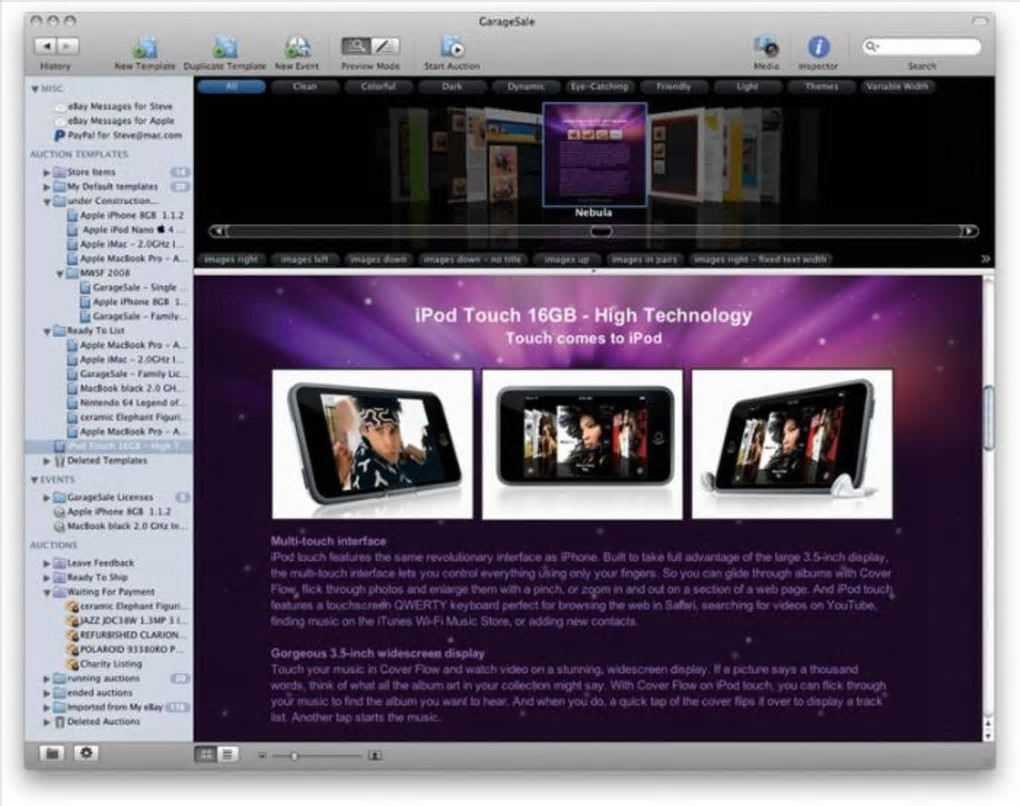This screenshot has height=806, width=1020.
Task: Go back in History
Action: 46,46
